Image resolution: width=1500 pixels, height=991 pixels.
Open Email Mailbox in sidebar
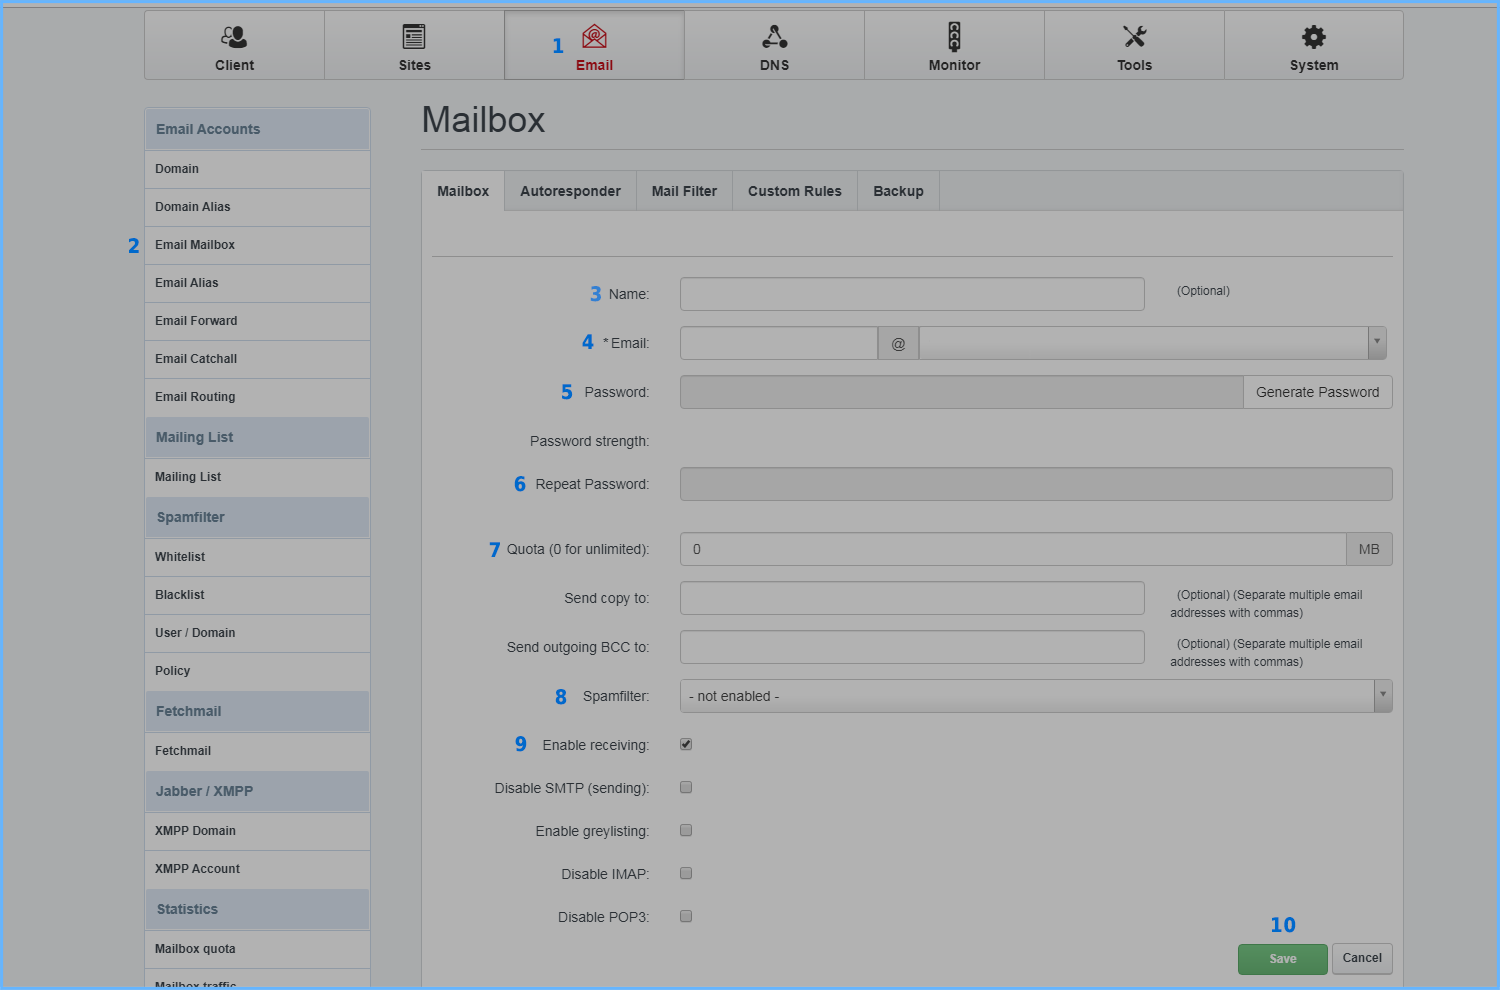click(x=257, y=245)
